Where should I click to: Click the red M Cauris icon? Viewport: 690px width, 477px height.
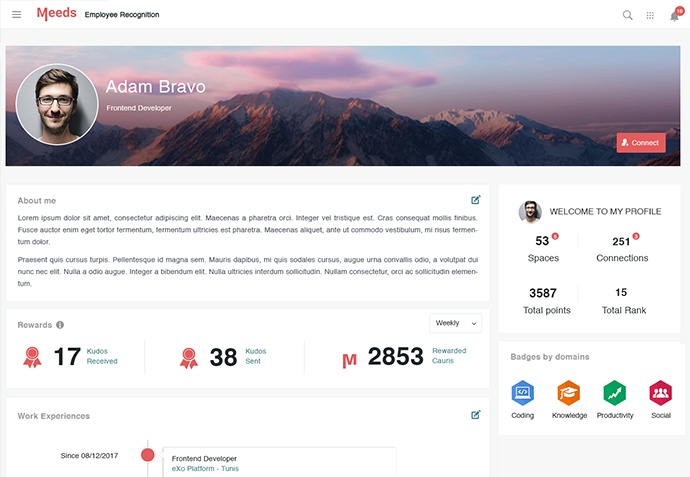pyautogui.click(x=349, y=360)
